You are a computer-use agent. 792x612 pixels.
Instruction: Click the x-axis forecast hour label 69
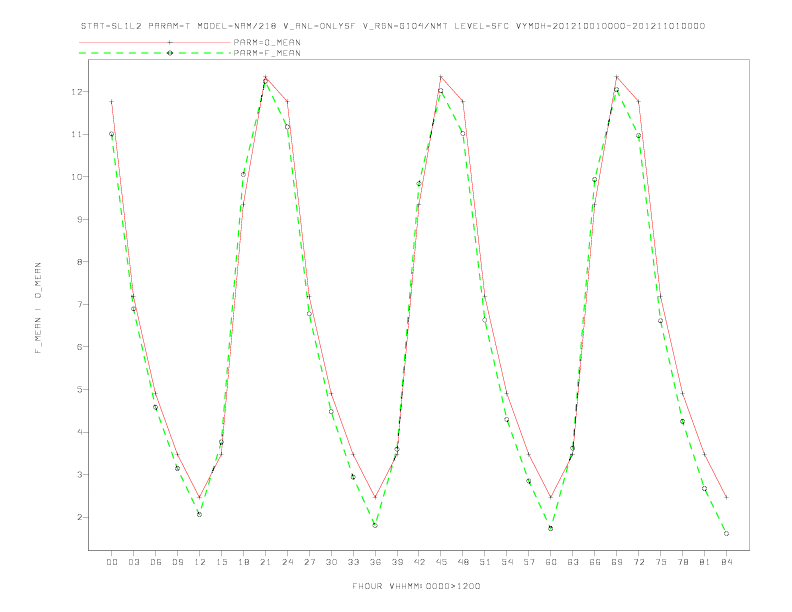617,562
